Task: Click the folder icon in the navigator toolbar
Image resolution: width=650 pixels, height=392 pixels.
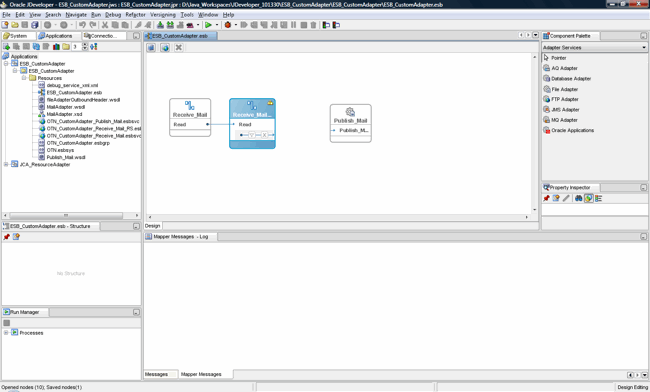Action: pyautogui.click(x=66, y=46)
